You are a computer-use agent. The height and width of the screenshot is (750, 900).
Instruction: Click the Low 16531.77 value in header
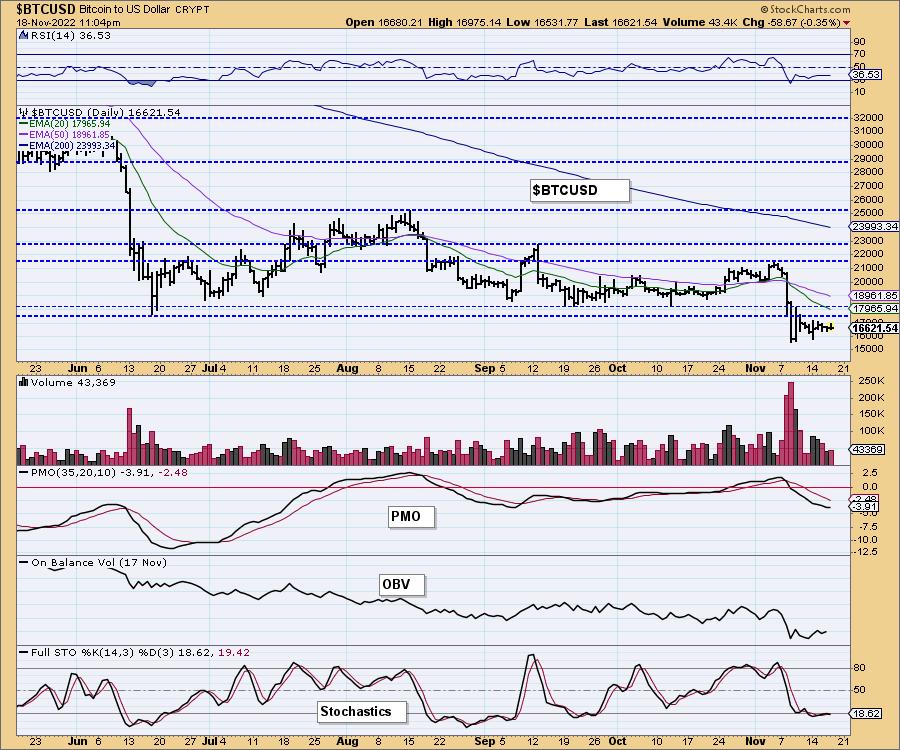(542, 22)
